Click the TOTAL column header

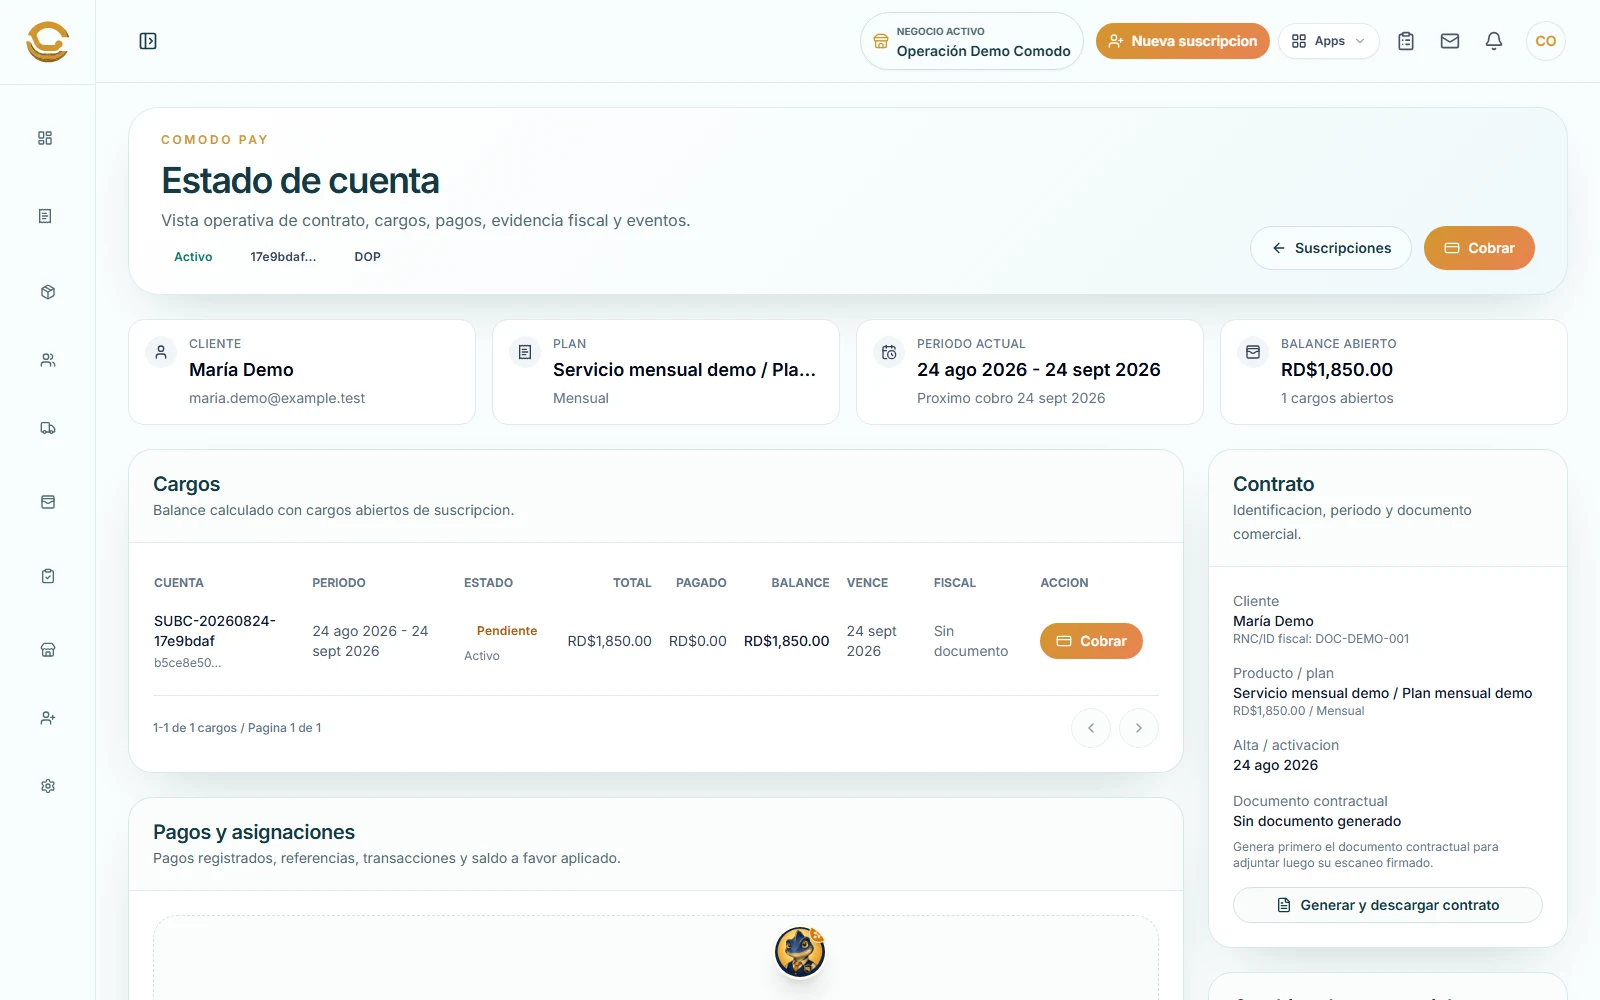coord(632,583)
